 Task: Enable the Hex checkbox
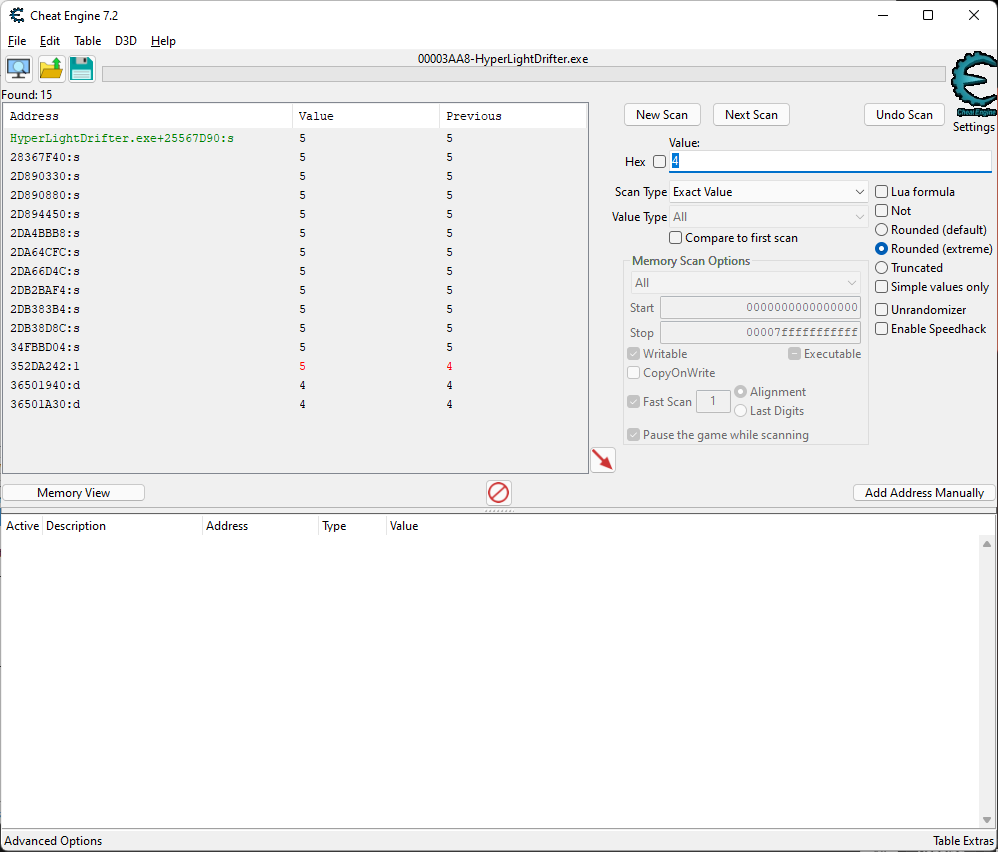(659, 162)
